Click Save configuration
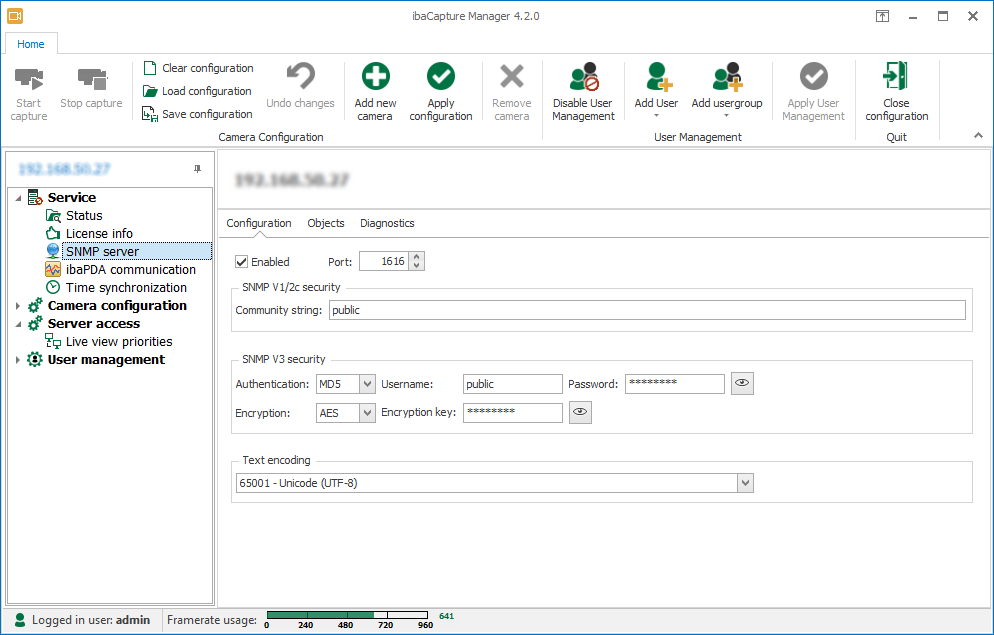 click(x=198, y=114)
